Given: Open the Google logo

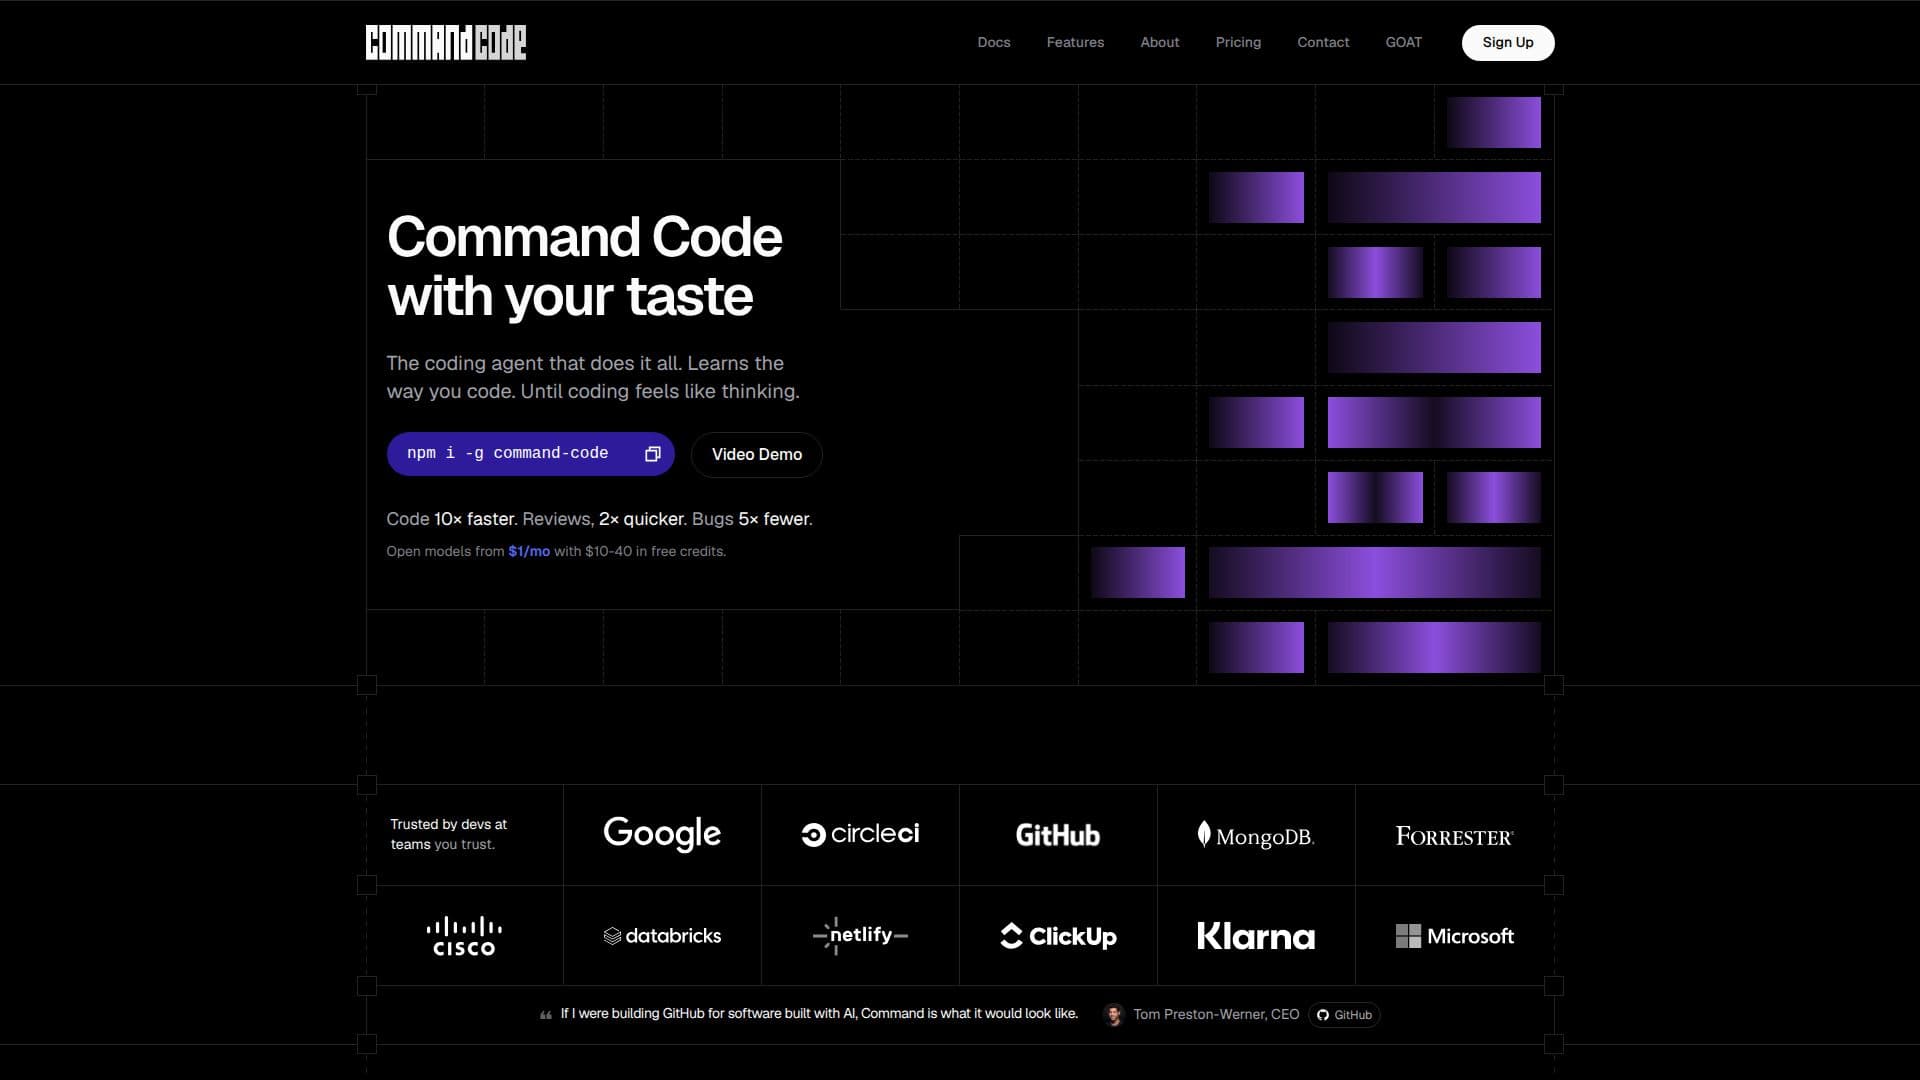Looking at the screenshot, I should click(x=662, y=834).
